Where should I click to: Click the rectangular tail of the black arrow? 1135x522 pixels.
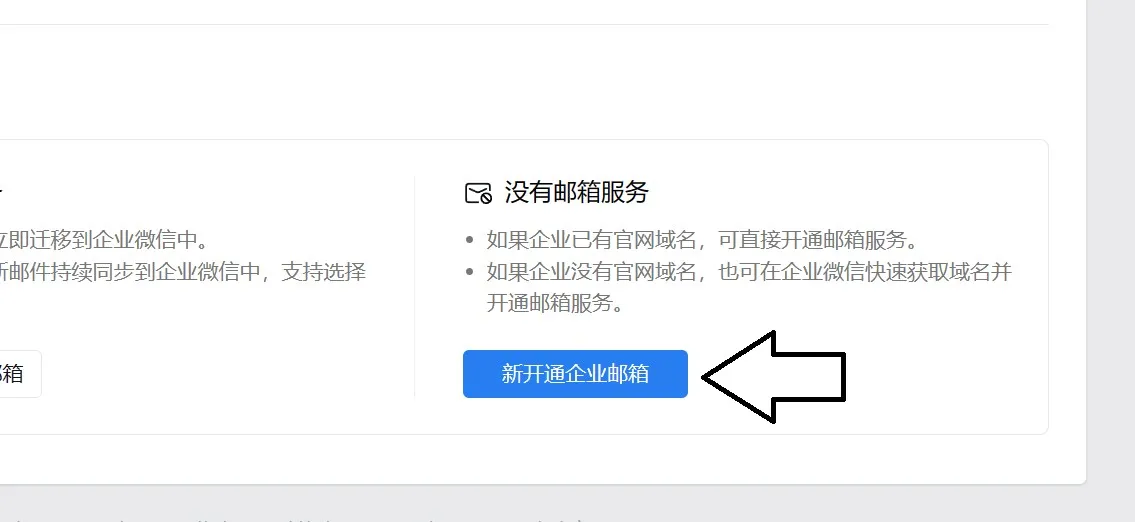[x=809, y=376]
